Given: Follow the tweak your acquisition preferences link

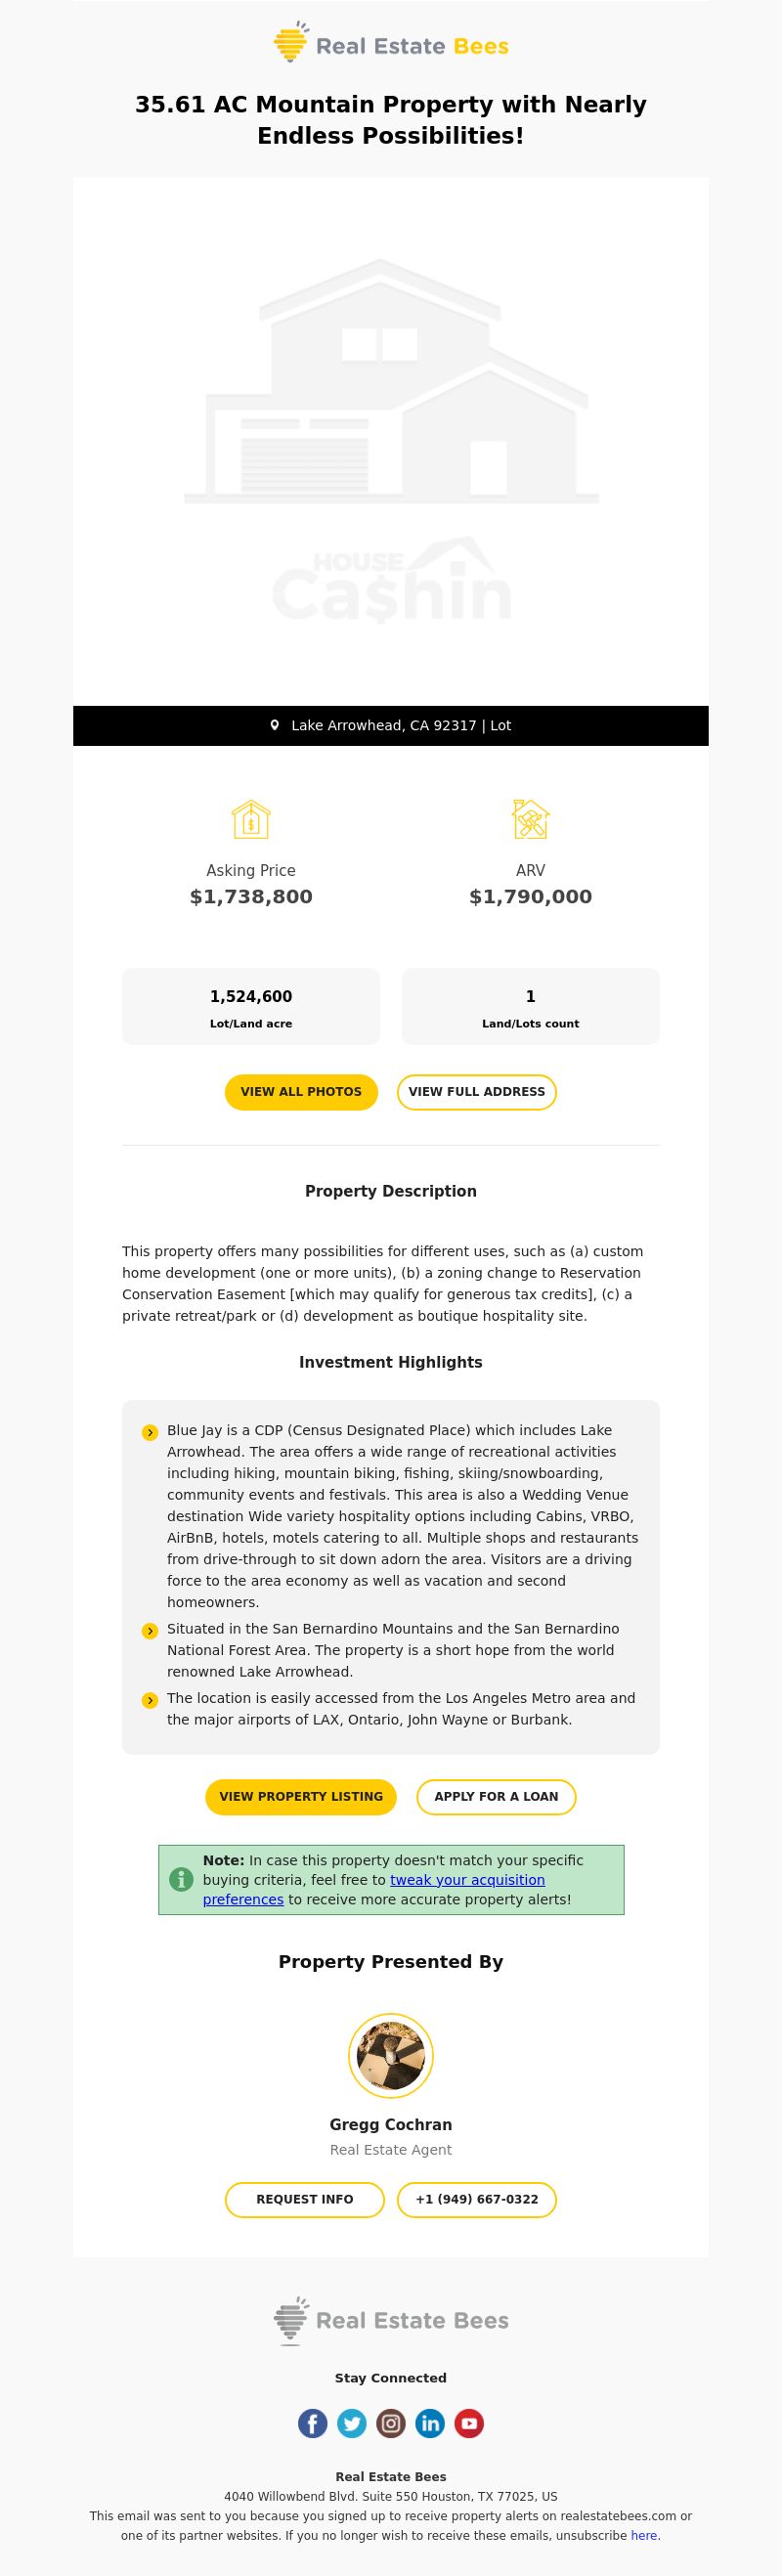Looking at the screenshot, I should [x=374, y=1890].
